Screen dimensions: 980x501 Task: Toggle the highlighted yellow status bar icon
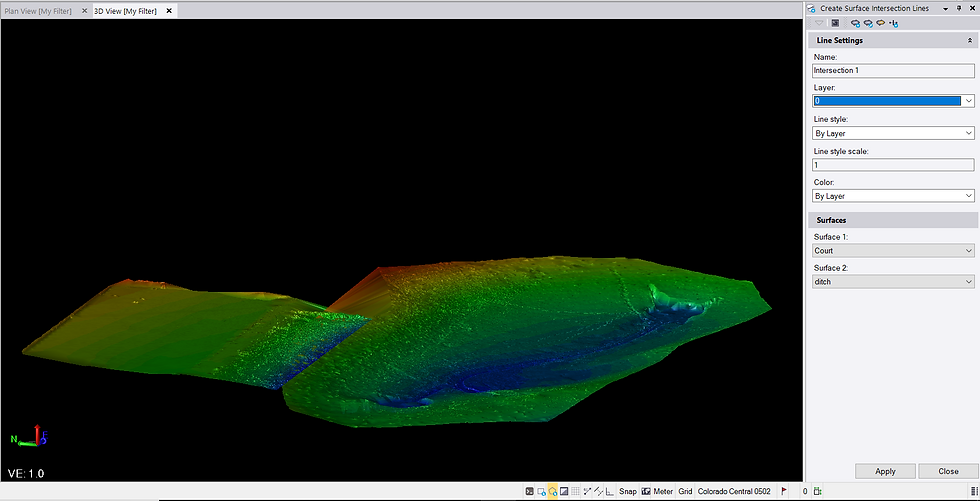(552, 492)
